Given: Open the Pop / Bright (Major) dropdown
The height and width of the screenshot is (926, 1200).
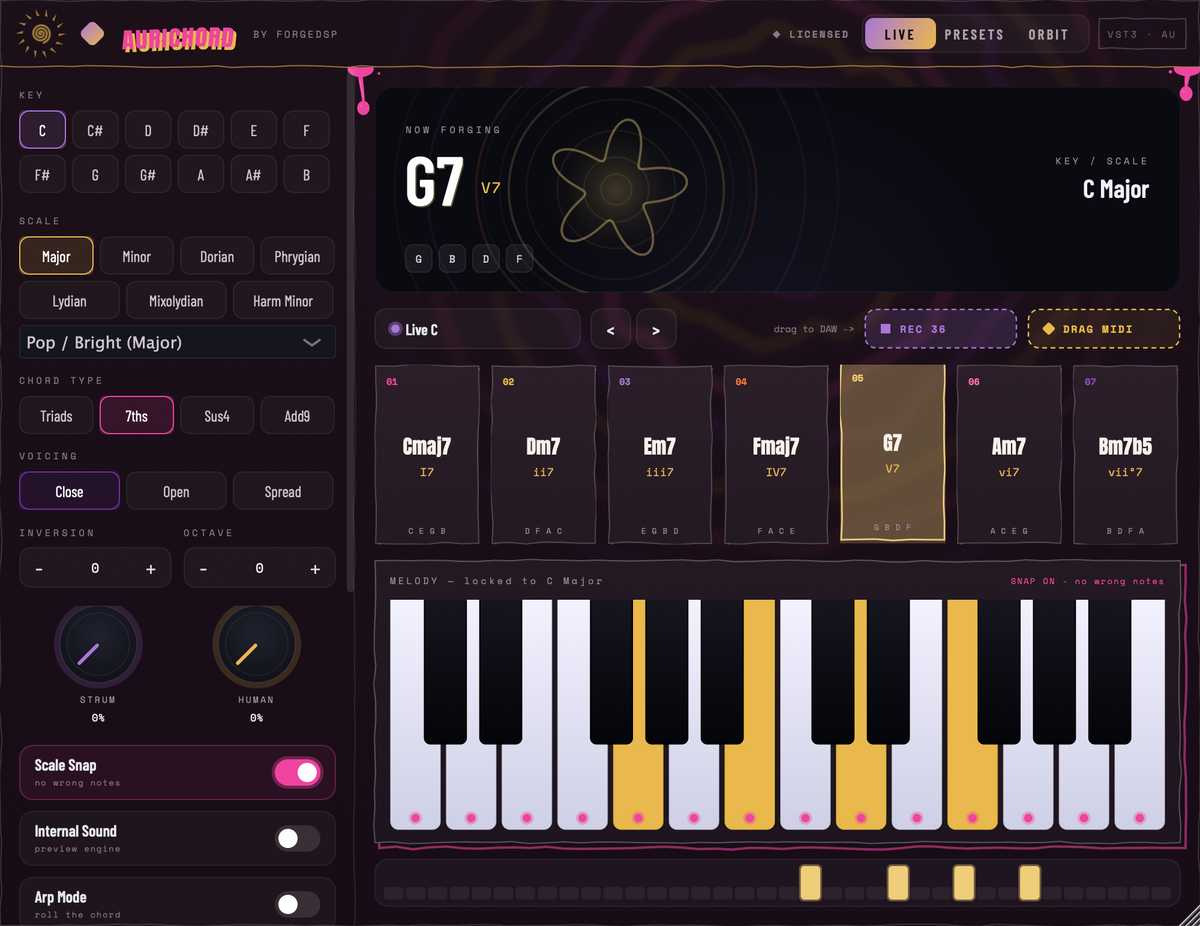Looking at the screenshot, I should 177,342.
